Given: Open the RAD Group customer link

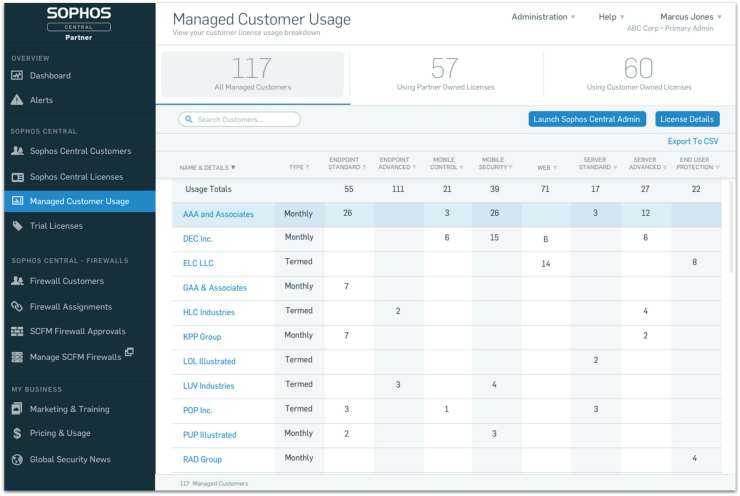Looking at the screenshot, I should [x=202, y=460].
